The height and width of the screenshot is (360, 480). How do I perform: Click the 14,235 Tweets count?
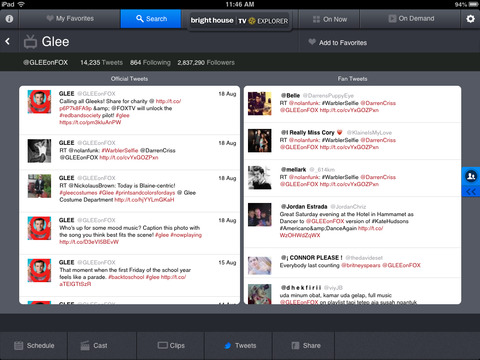click(x=101, y=62)
